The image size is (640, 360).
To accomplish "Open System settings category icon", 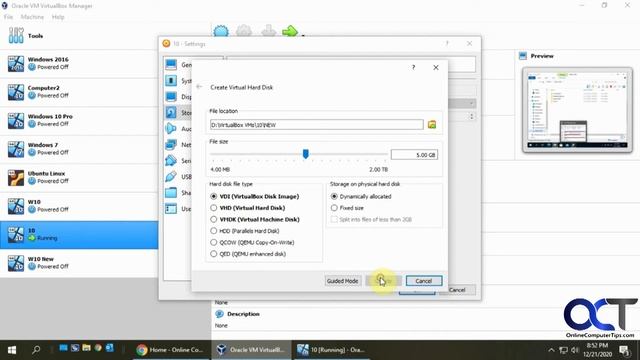I will coord(171,80).
